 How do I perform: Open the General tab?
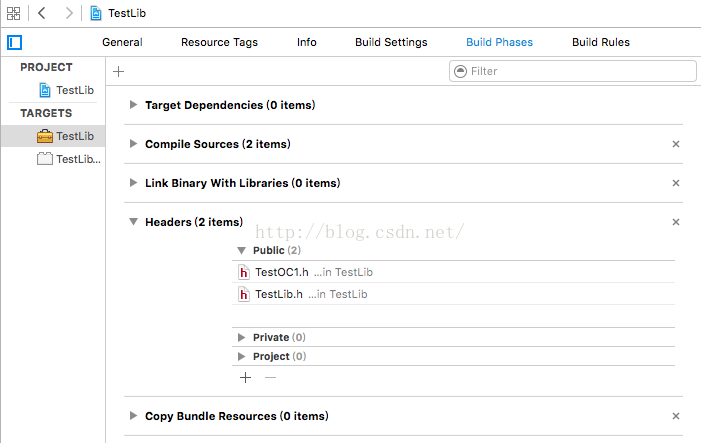pyautogui.click(x=122, y=42)
